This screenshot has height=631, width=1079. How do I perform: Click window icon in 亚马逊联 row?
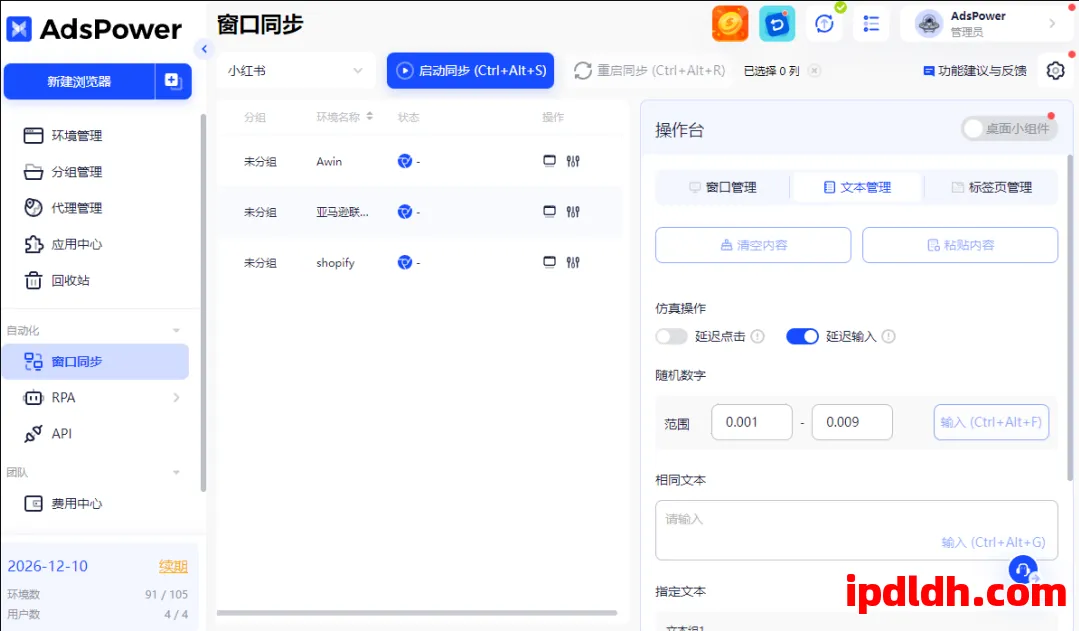[549, 211]
